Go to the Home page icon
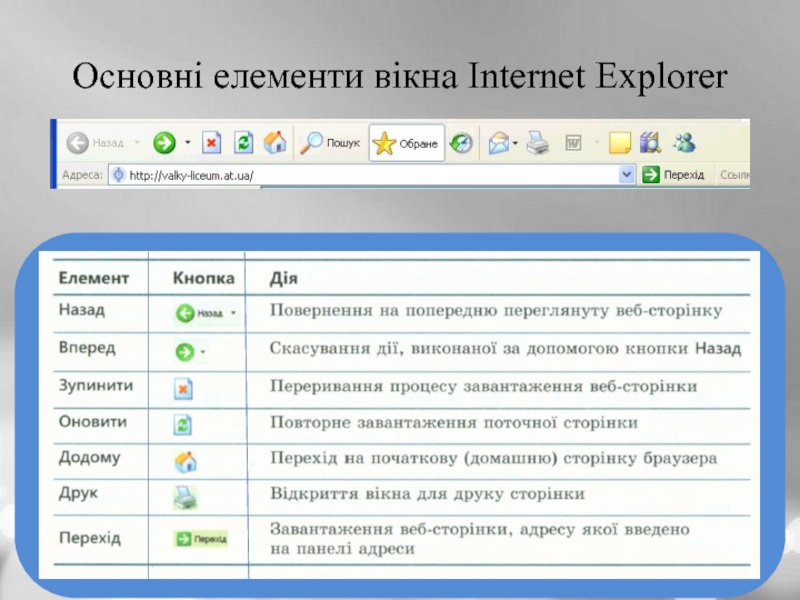The image size is (800, 600). (x=275, y=143)
